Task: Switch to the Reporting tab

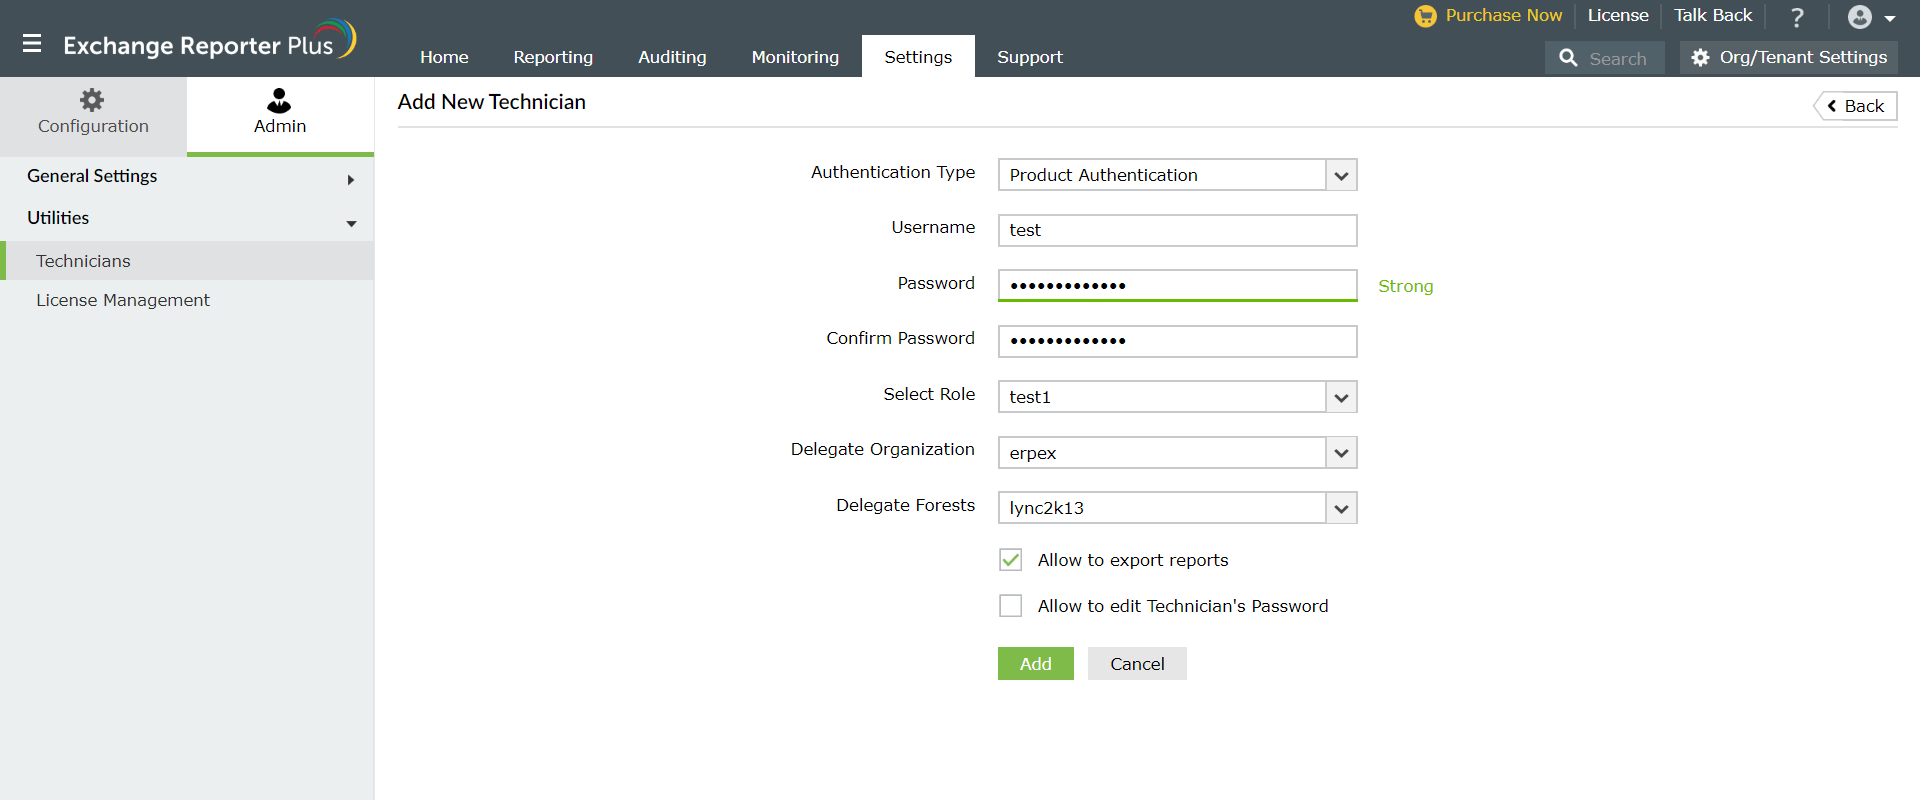Action: pos(553,57)
